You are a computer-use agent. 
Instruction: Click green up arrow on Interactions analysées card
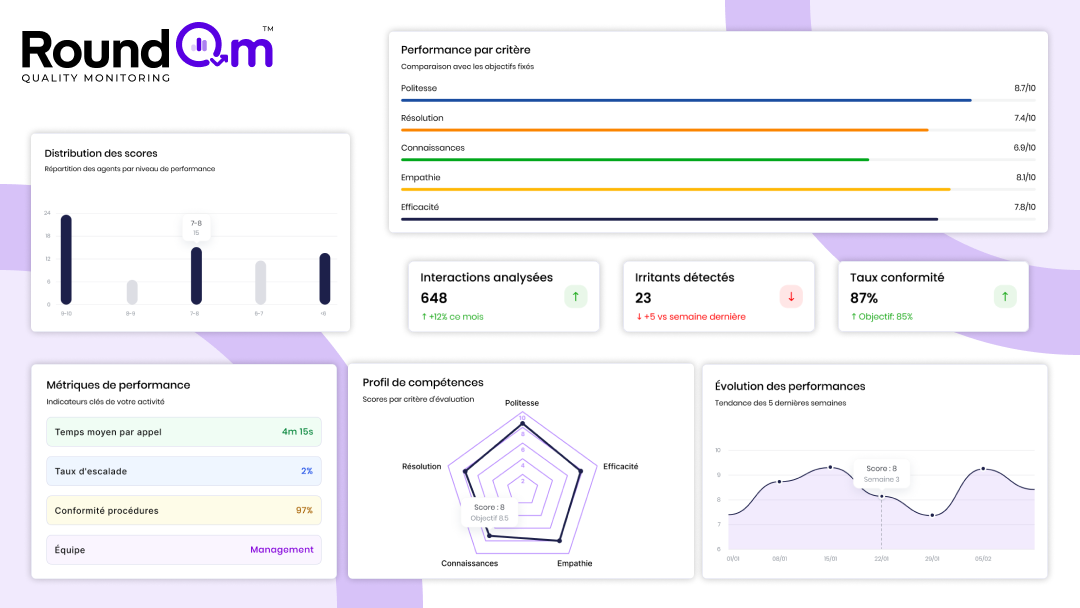(x=575, y=296)
